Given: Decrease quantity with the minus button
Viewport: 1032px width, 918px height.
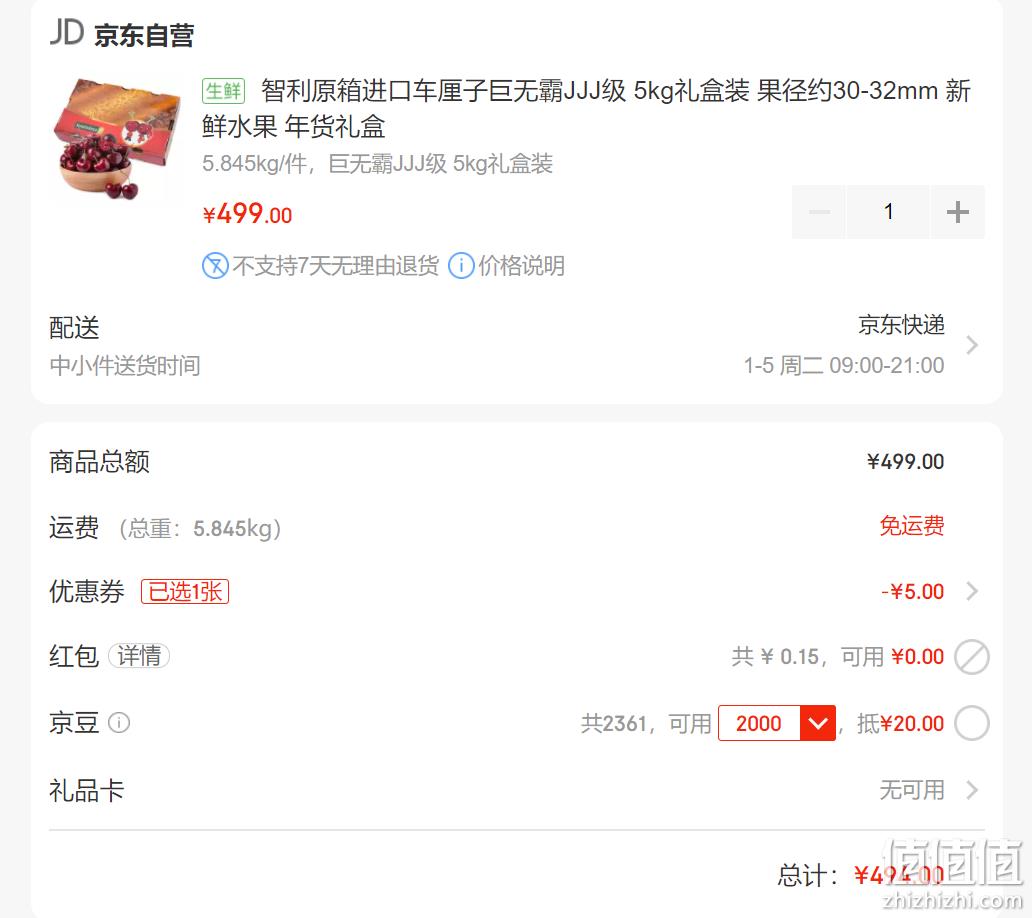Looking at the screenshot, I should click(x=819, y=212).
